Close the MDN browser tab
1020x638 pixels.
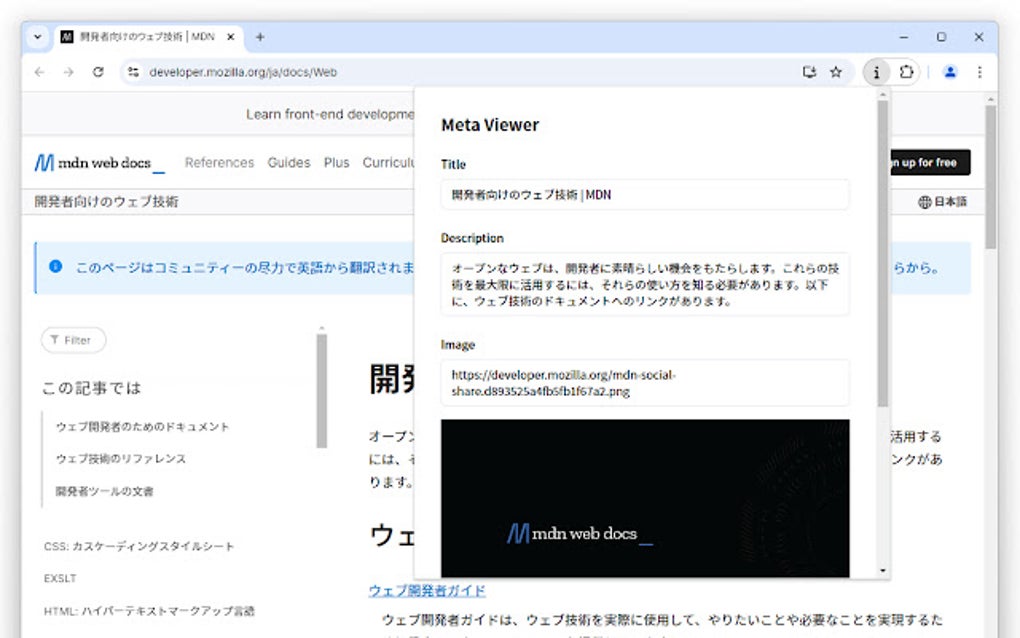[230, 37]
